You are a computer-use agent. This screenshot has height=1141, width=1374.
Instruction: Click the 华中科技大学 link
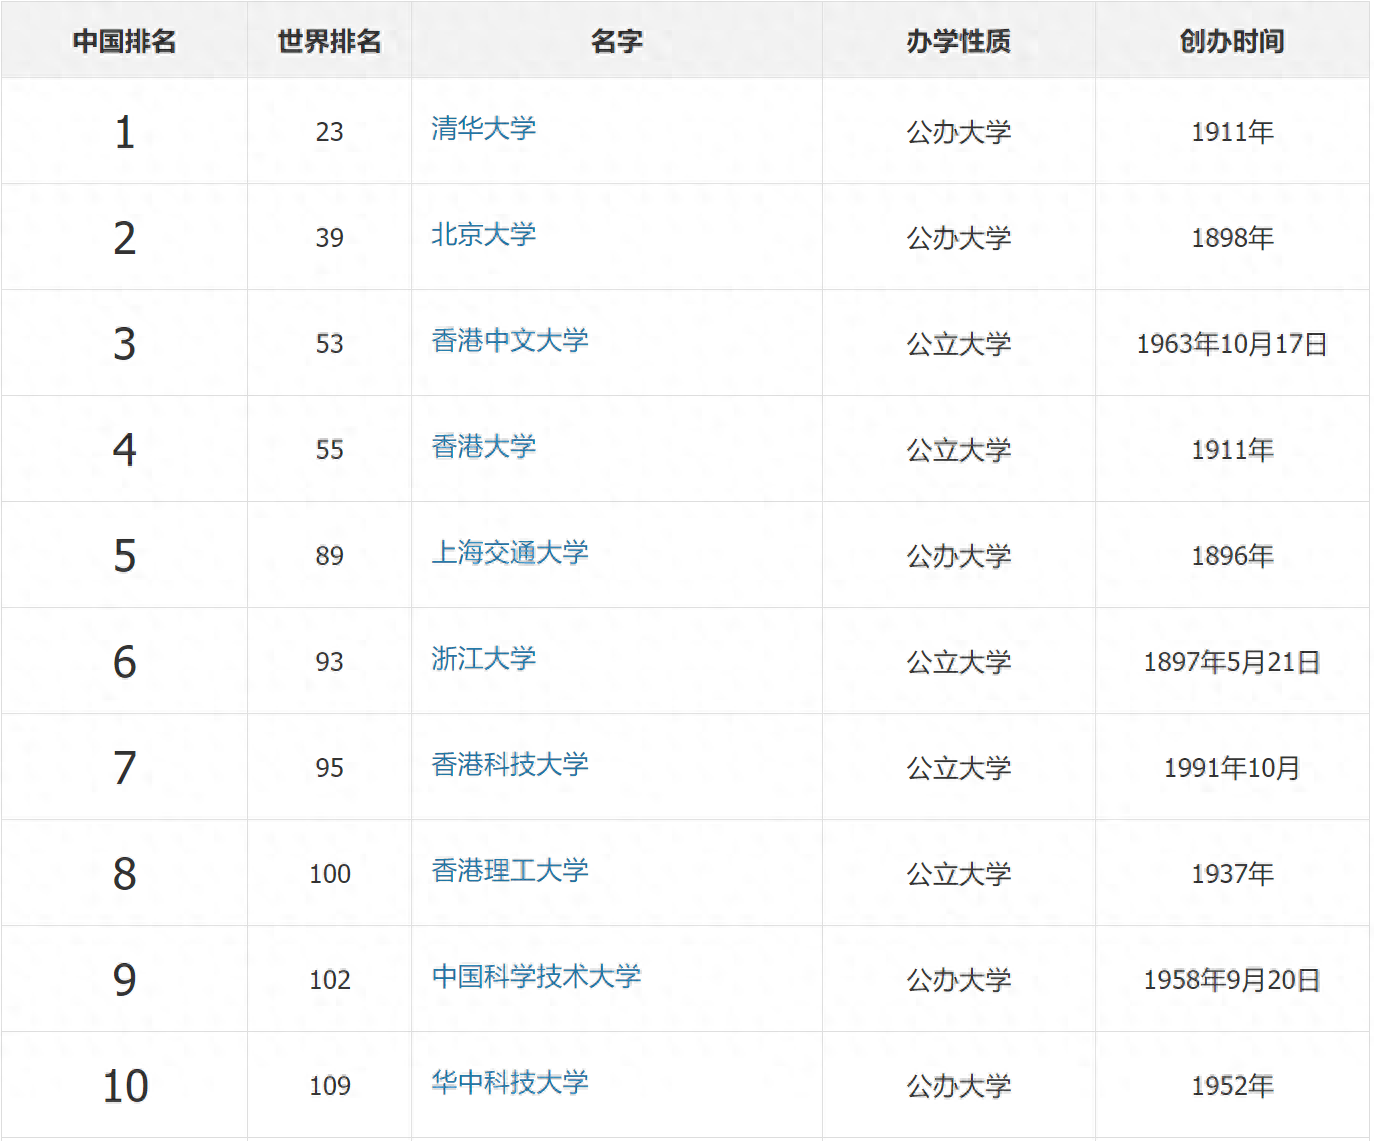coord(509,1083)
